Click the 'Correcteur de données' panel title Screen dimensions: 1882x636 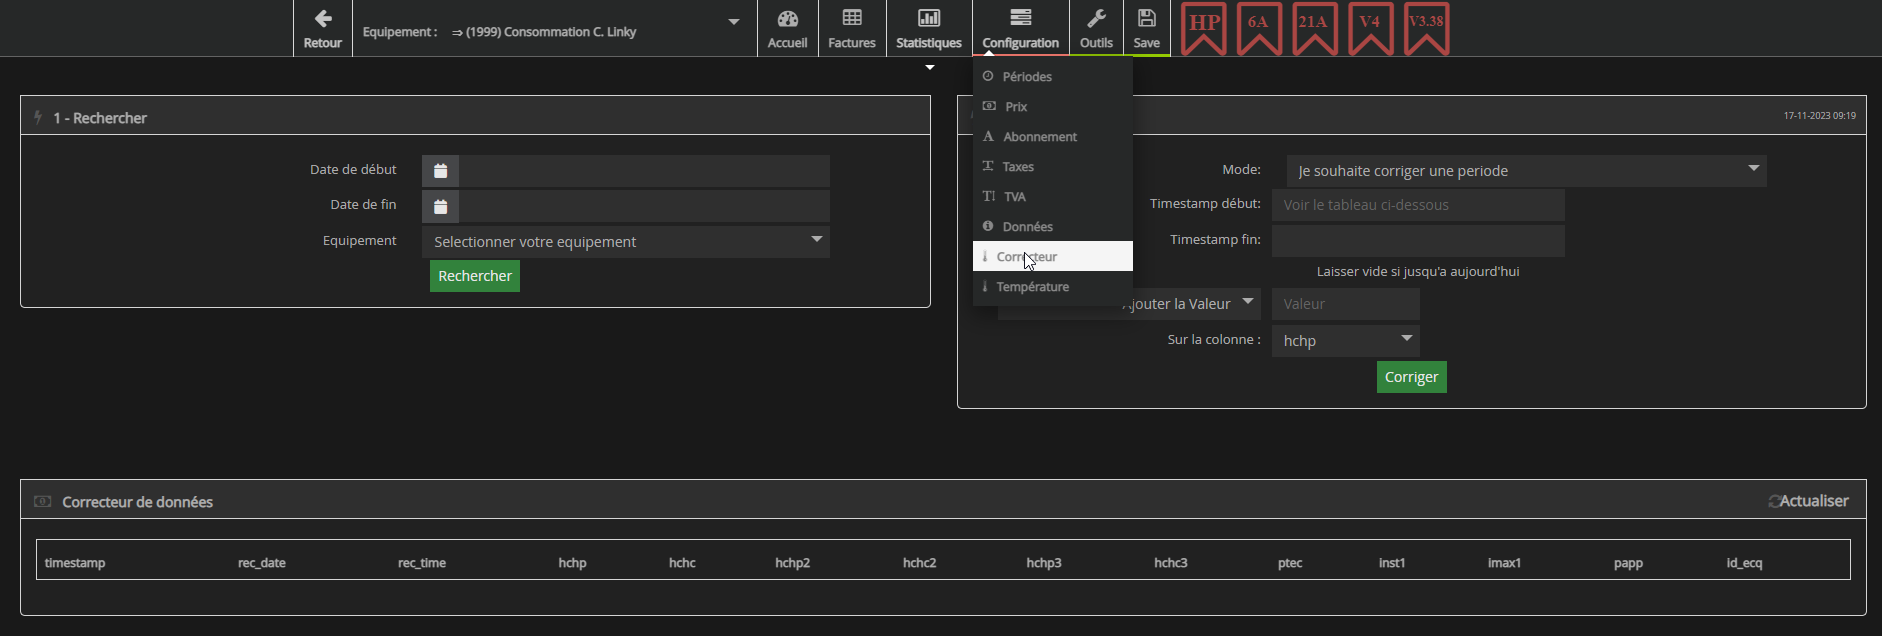pyautogui.click(x=138, y=502)
